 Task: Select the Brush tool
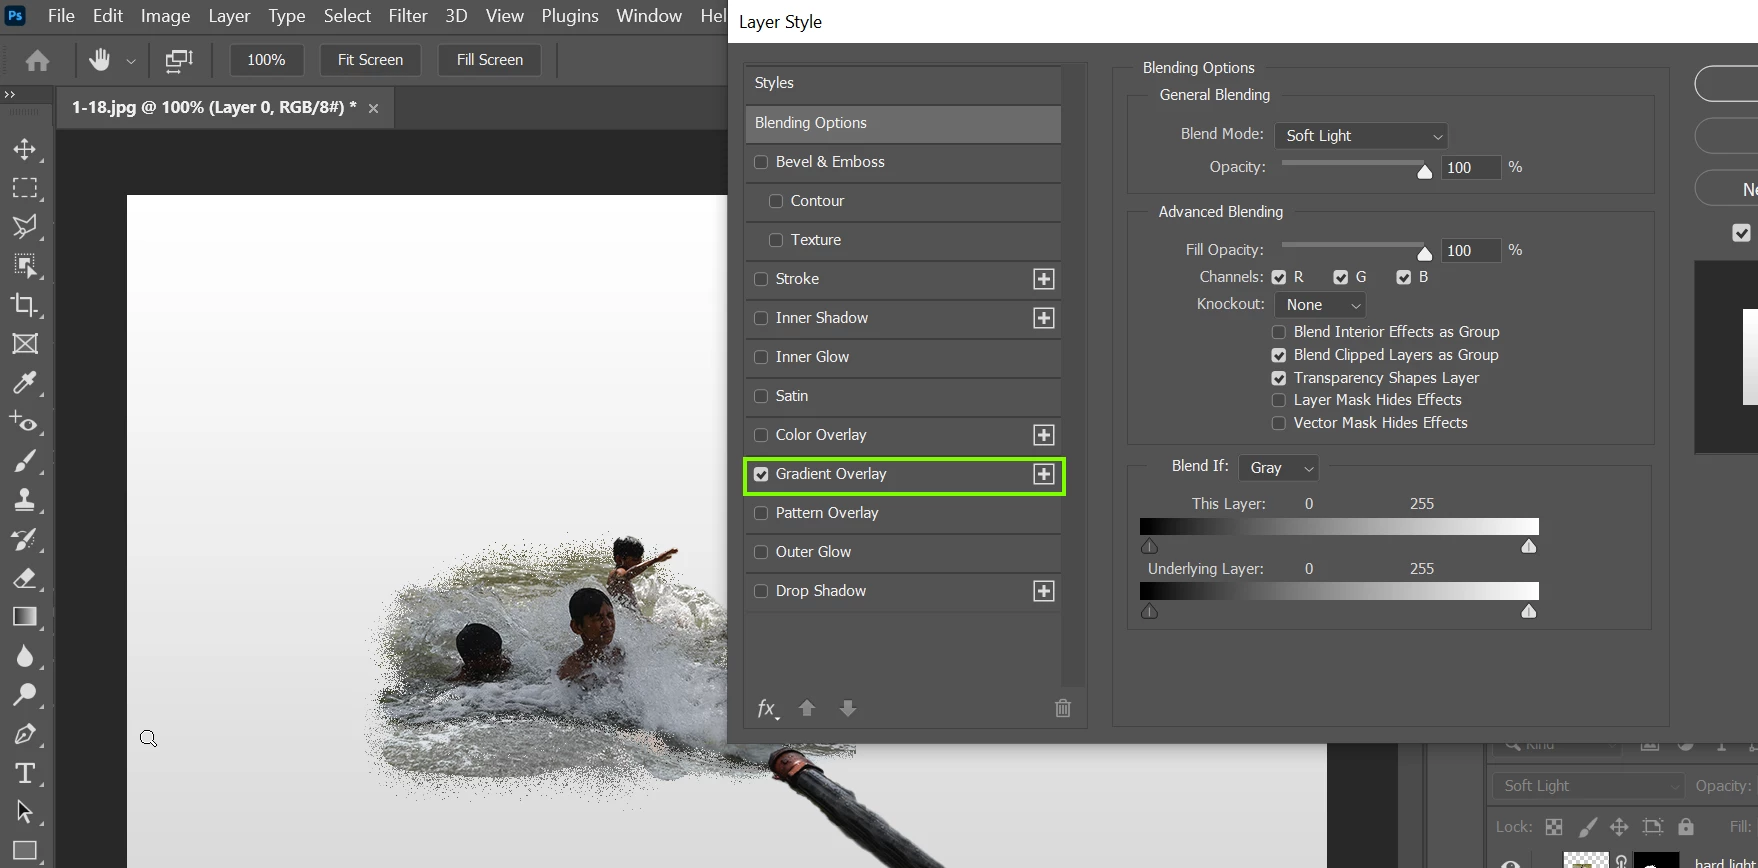click(x=25, y=461)
